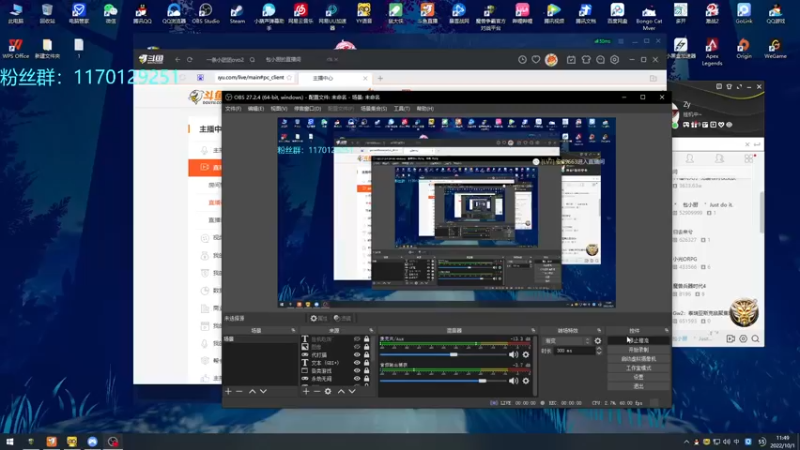800x450 pixels.
Task: Open WeGame desktop shortcut
Action: 775,49
